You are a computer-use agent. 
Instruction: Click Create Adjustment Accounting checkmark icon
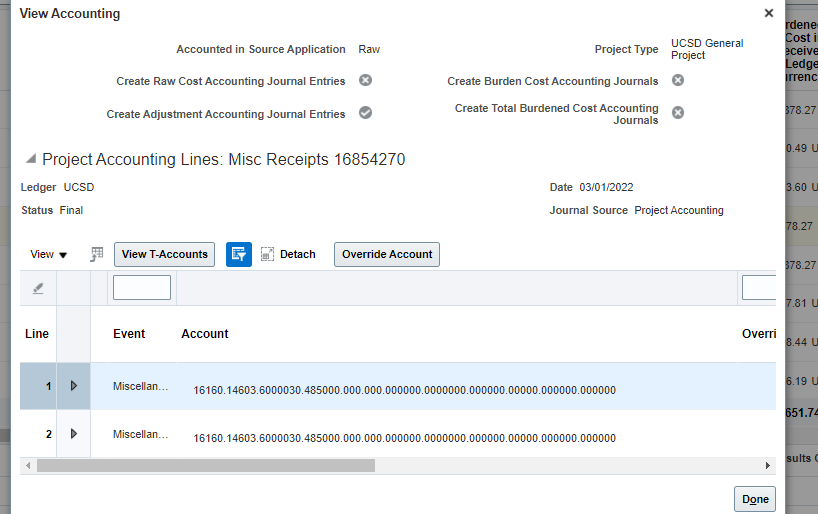tap(366, 113)
